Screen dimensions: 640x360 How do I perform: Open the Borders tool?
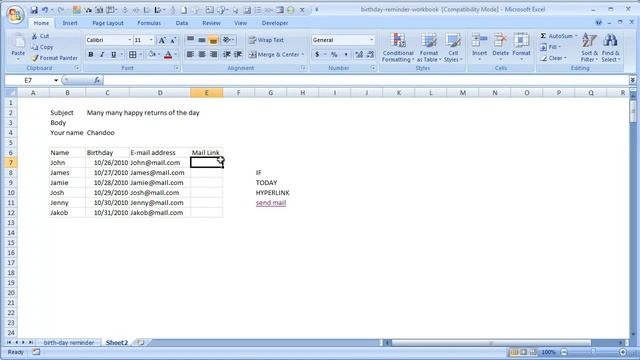click(133, 54)
